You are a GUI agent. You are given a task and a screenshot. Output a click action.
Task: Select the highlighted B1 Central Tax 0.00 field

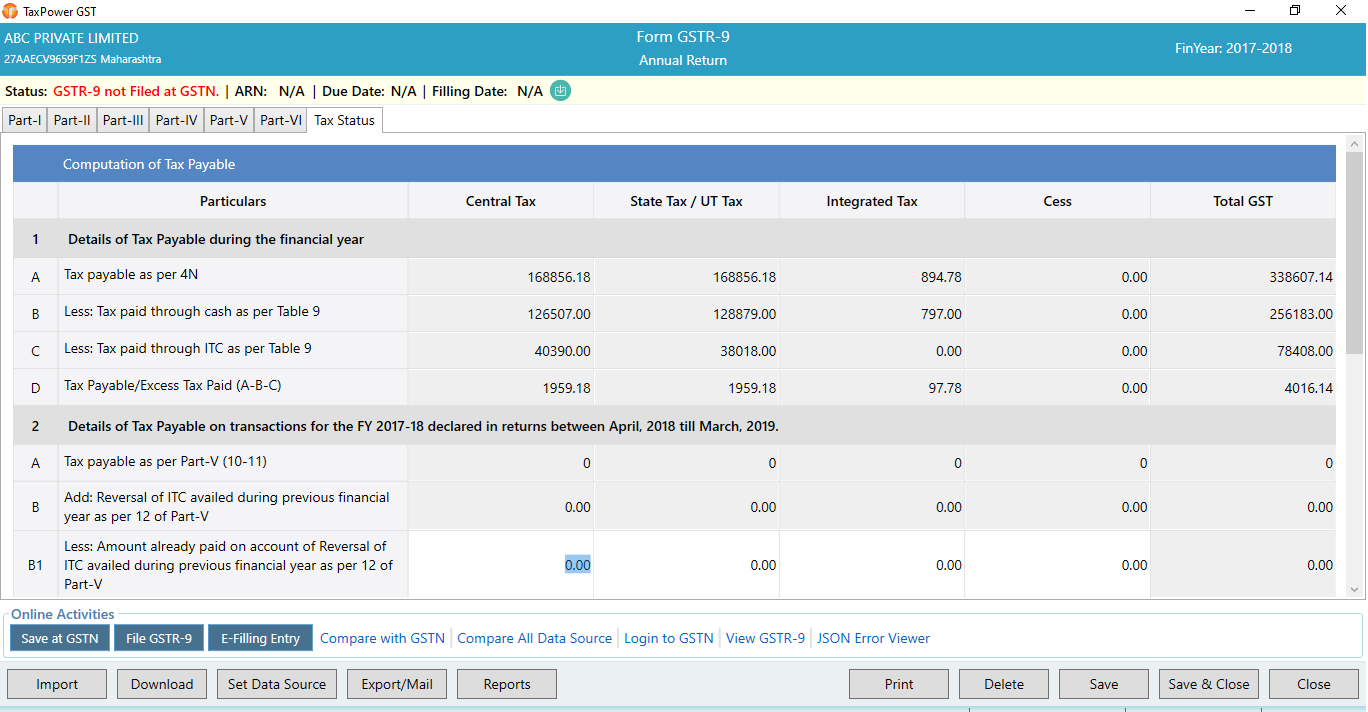pyautogui.click(x=501, y=565)
